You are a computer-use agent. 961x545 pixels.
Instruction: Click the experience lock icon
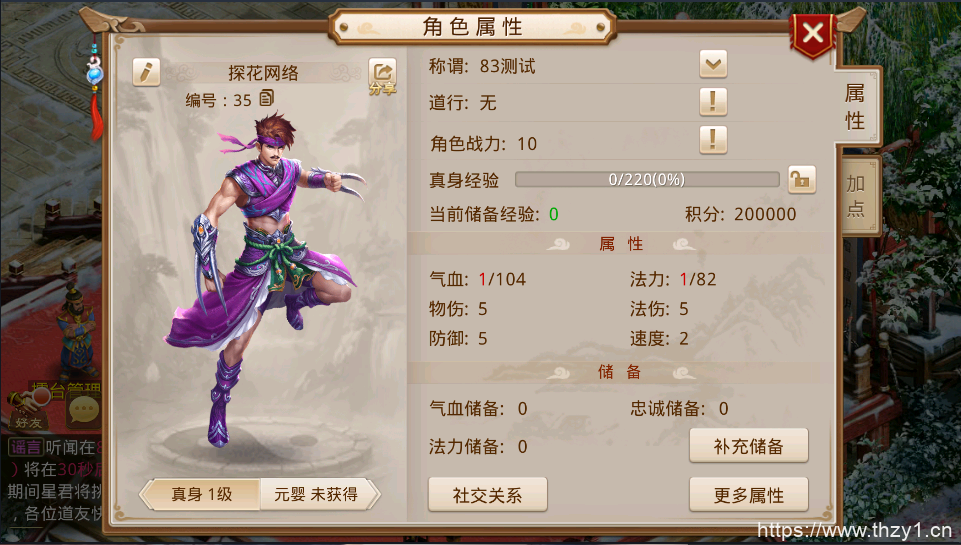[x=802, y=180]
